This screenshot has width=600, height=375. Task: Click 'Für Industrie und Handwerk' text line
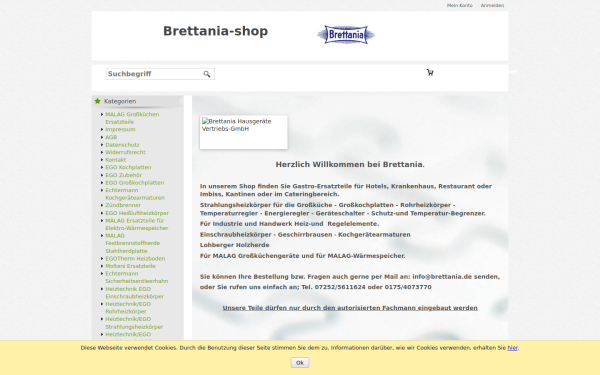pos(289,224)
